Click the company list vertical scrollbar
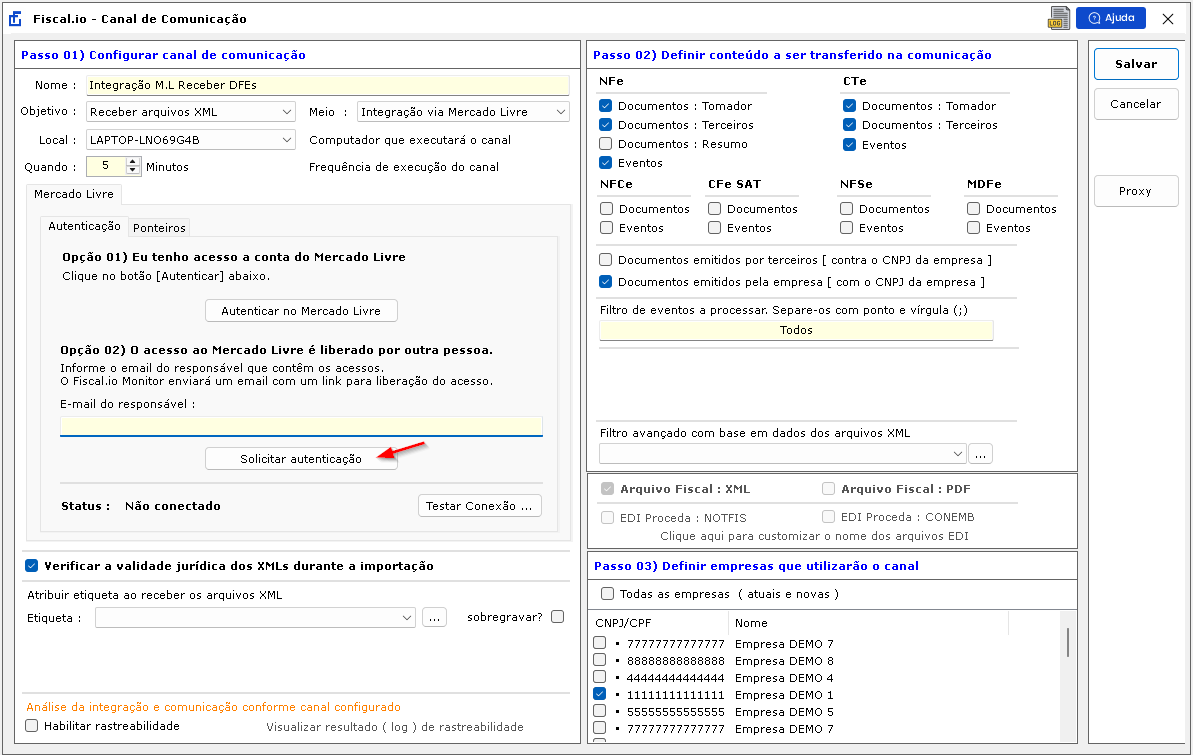This screenshot has height=755, width=1193. click(x=1067, y=642)
